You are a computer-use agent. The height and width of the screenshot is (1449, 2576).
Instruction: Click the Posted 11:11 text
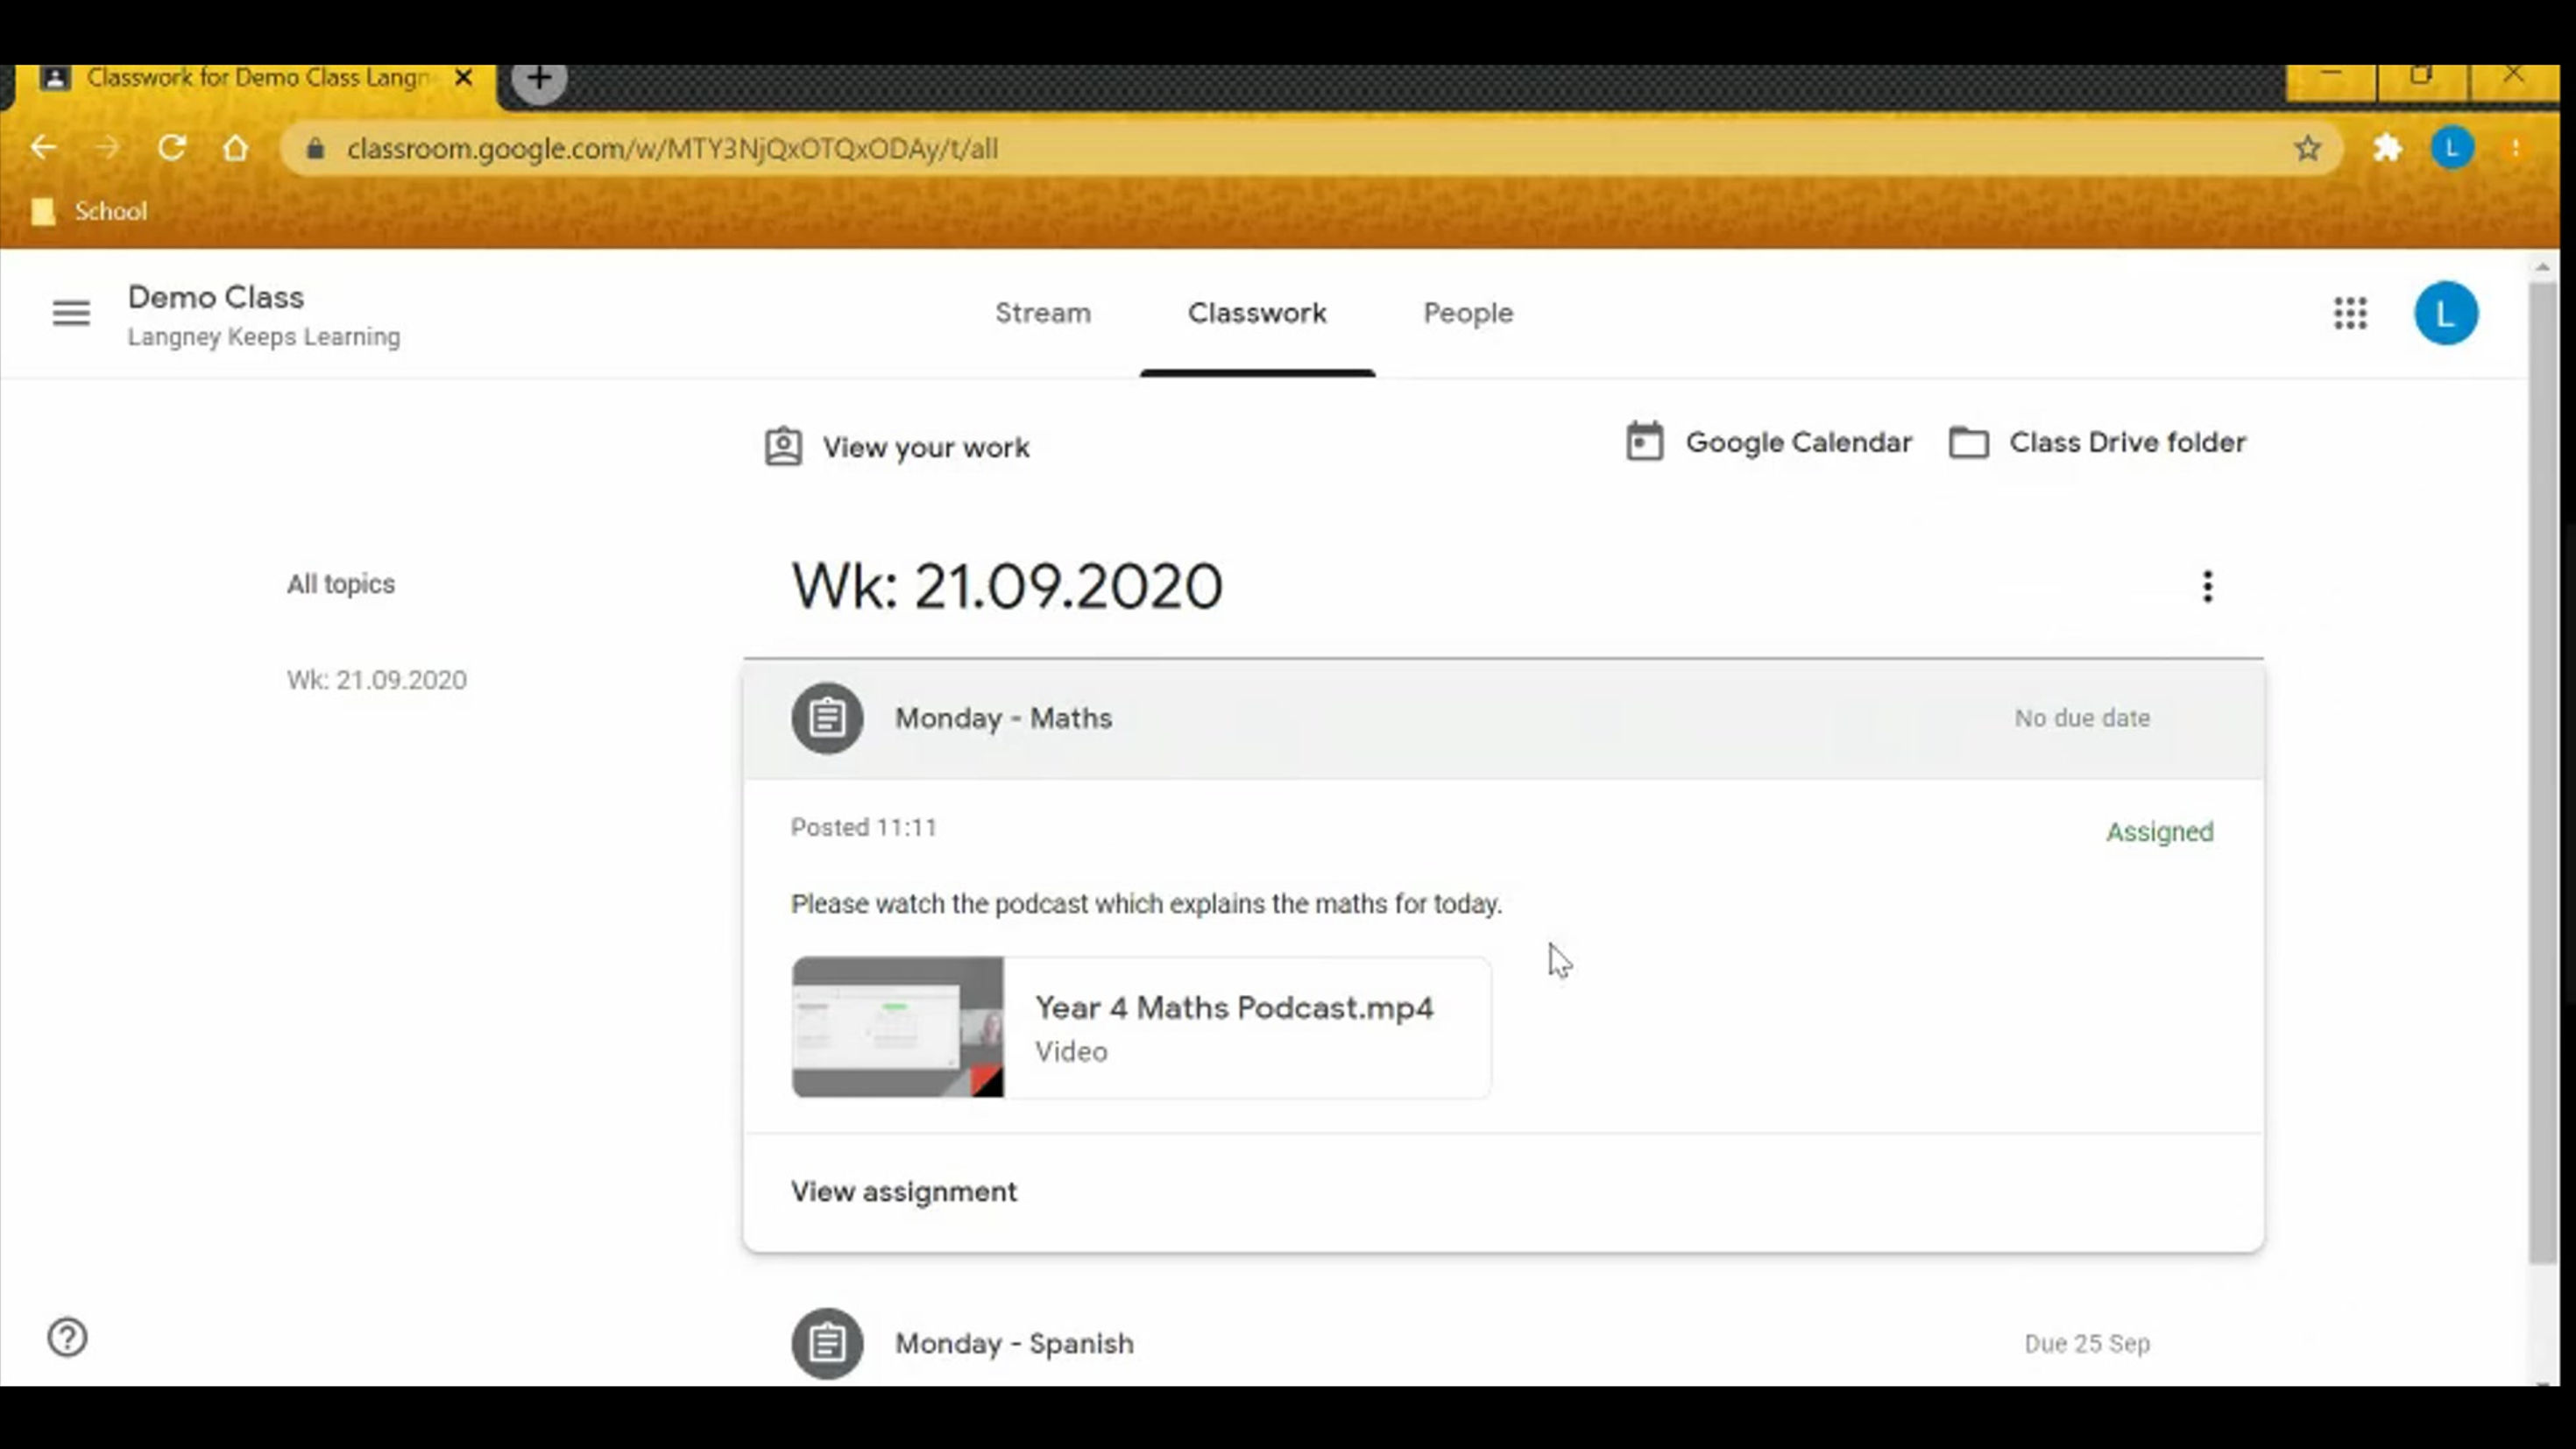(864, 828)
